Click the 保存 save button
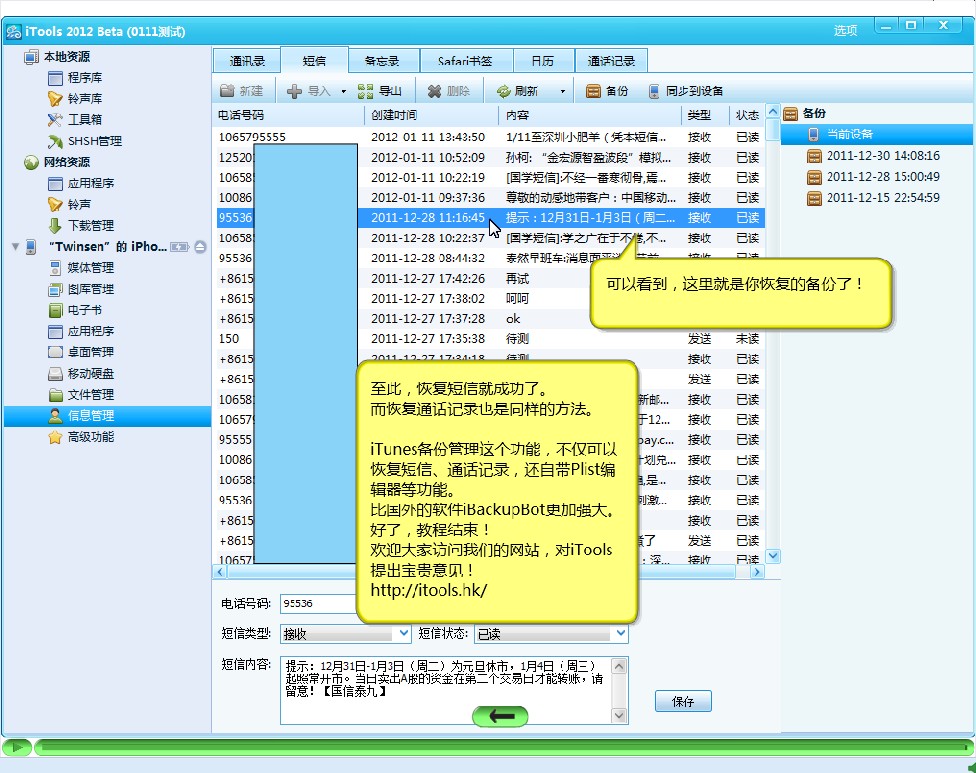 683,701
